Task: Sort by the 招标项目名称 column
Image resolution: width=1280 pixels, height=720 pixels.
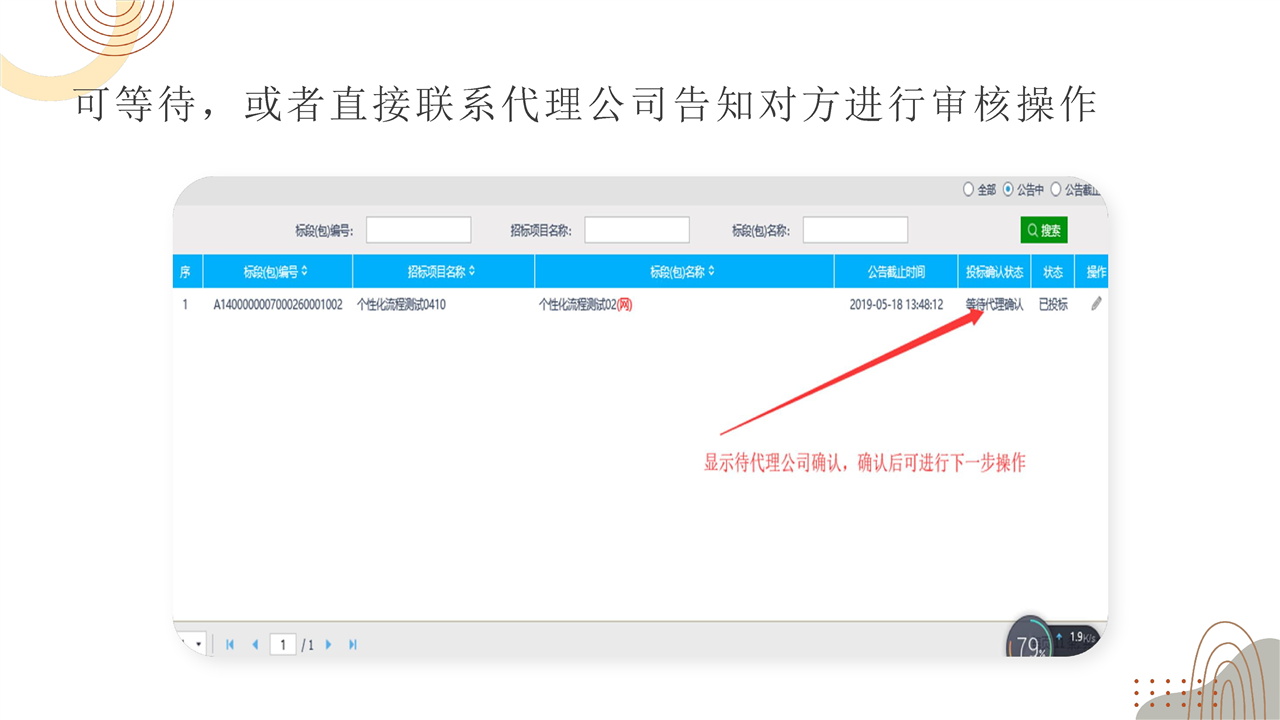Action: coord(442,272)
